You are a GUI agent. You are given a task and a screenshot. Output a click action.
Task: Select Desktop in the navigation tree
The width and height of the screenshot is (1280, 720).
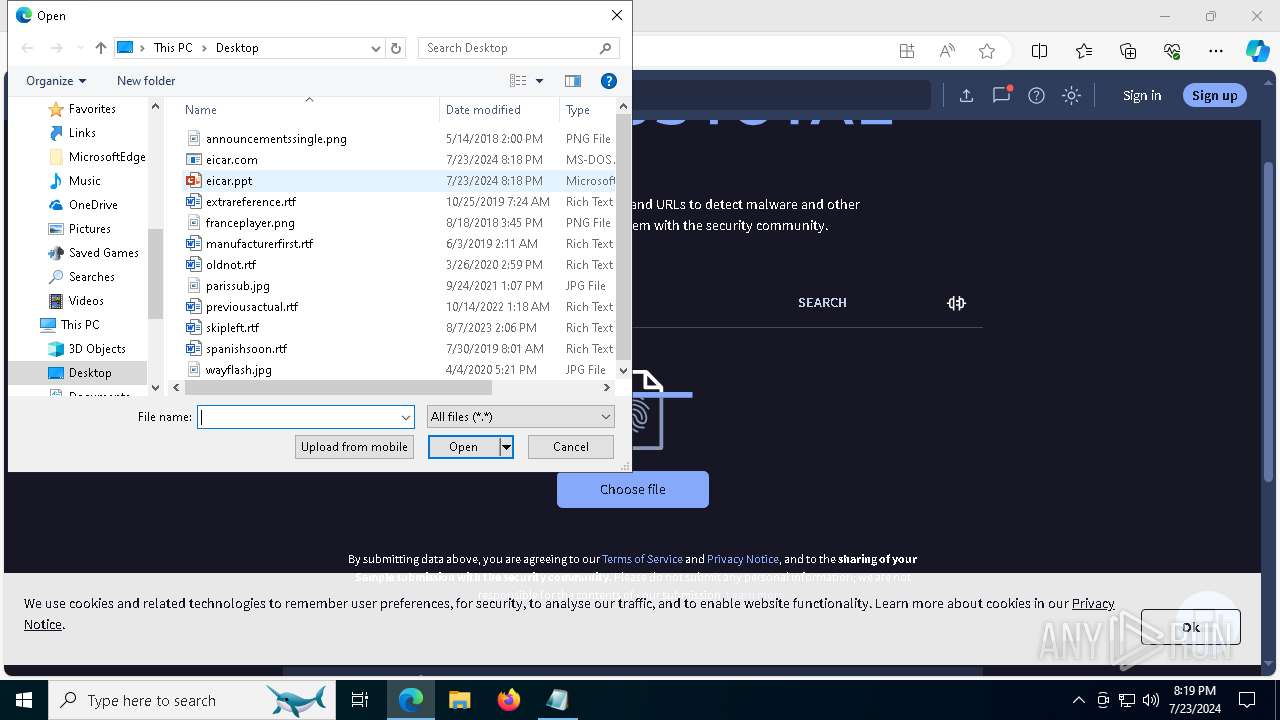pyautogui.click(x=90, y=373)
